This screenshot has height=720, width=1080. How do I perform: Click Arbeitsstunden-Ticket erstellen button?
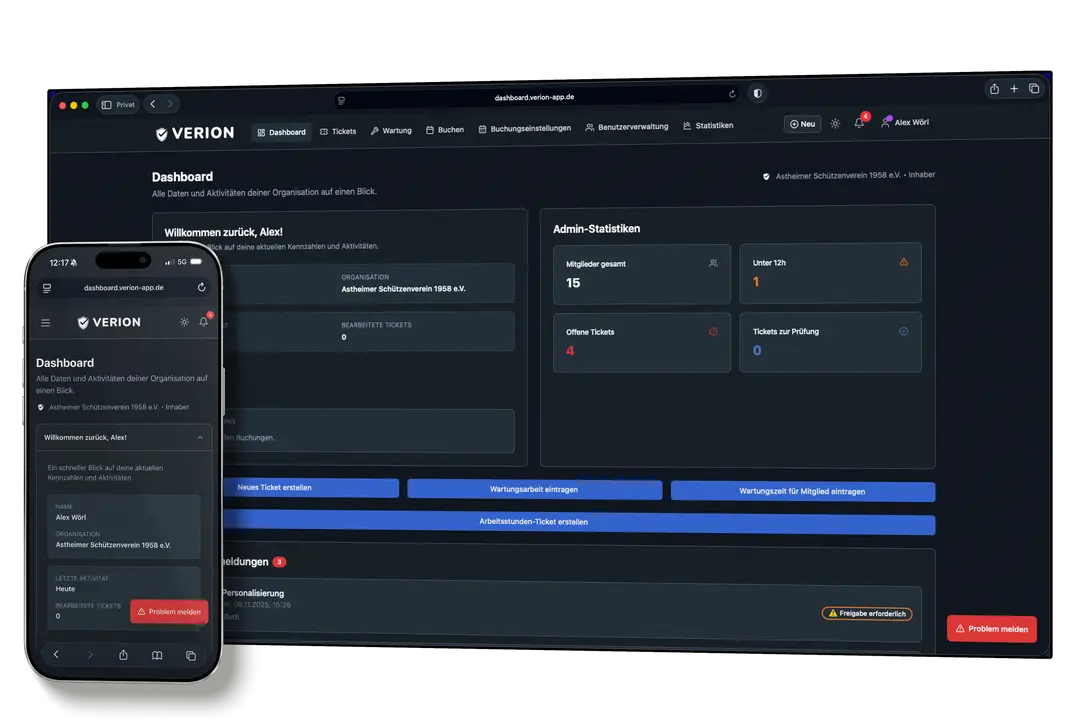(533, 522)
